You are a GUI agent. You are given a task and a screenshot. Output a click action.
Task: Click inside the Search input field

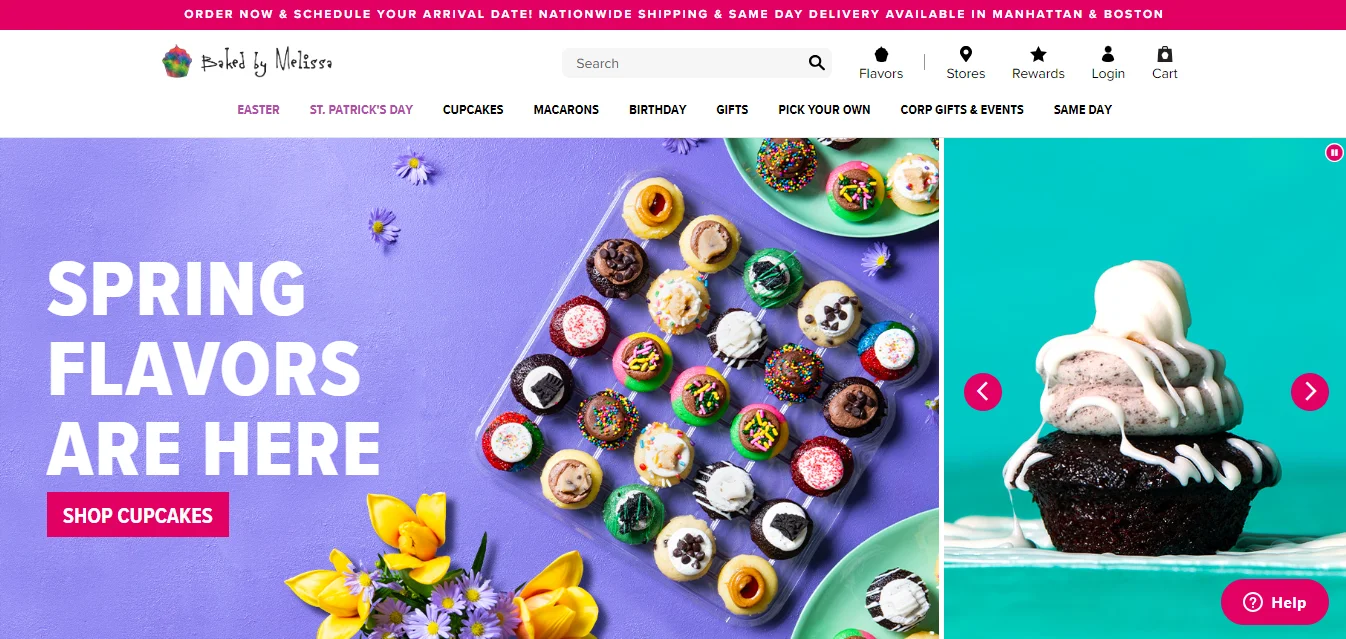click(x=685, y=63)
